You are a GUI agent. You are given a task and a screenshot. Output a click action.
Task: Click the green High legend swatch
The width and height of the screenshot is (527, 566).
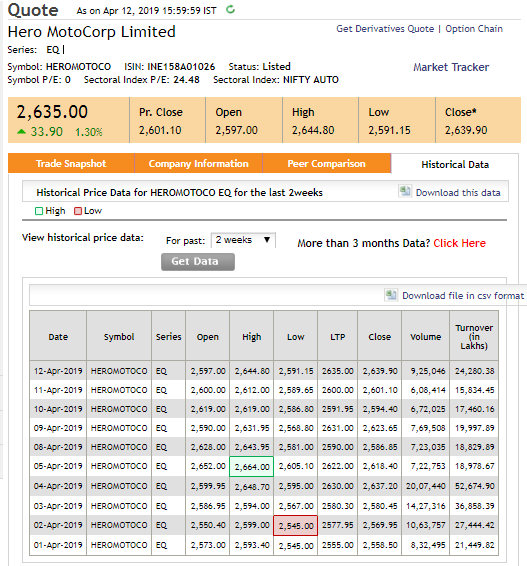(x=39, y=211)
